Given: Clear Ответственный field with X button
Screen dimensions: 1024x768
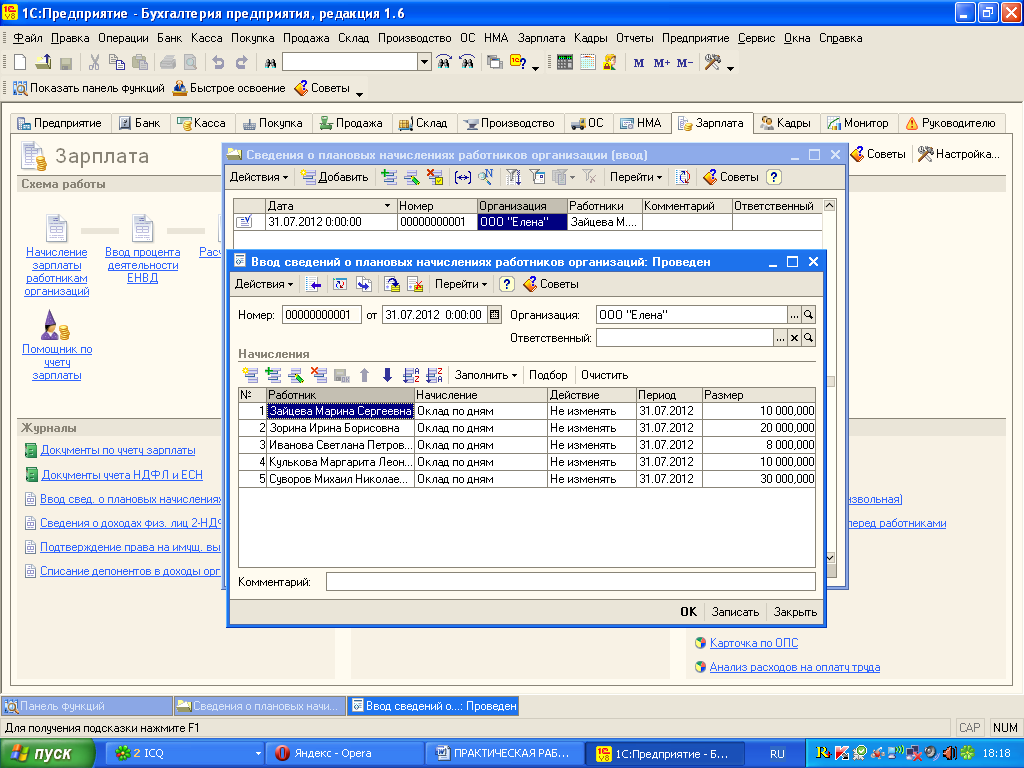Looking at the screenshot, I should point(794,338).
